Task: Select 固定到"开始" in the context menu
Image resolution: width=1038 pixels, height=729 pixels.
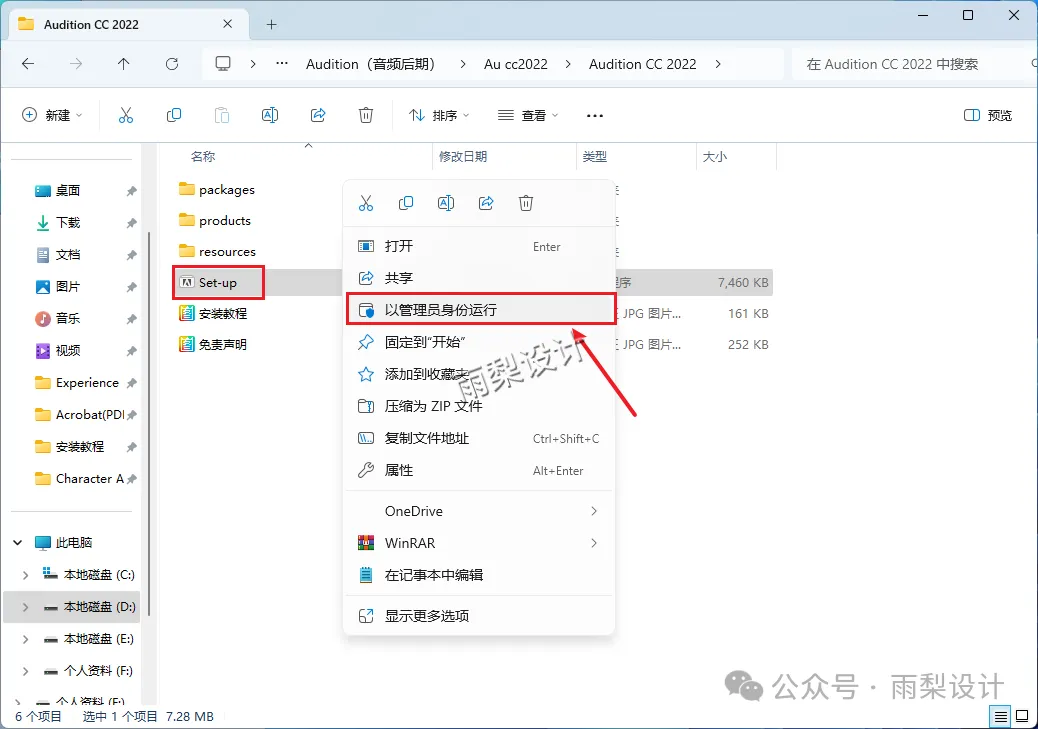Action: pos(479,342)
